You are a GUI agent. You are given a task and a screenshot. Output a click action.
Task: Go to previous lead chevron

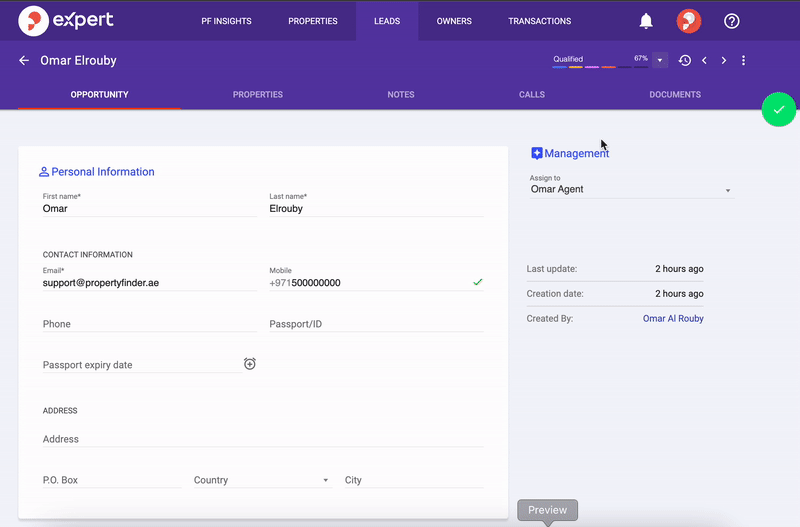705,60
